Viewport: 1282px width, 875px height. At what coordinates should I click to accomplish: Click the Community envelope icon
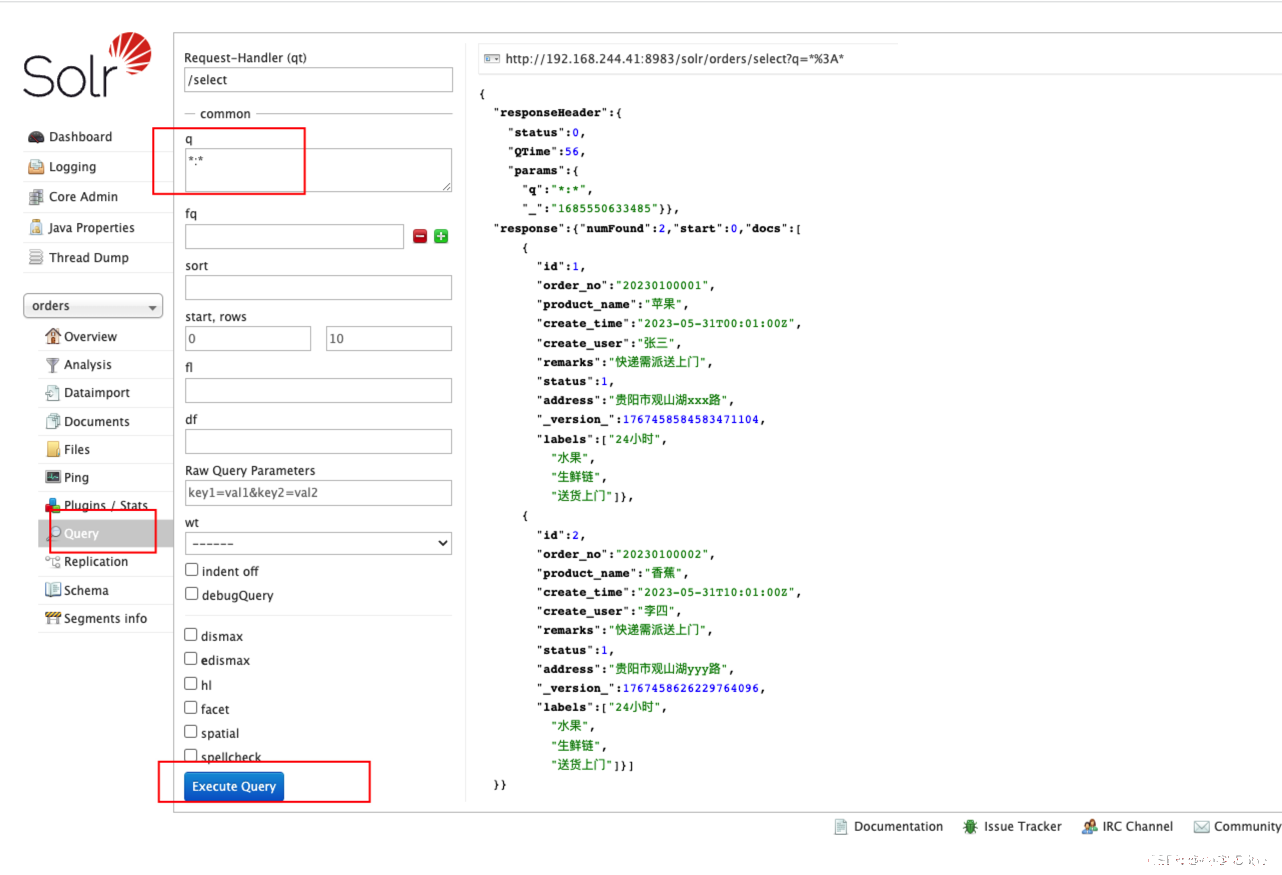[1201, 827]
